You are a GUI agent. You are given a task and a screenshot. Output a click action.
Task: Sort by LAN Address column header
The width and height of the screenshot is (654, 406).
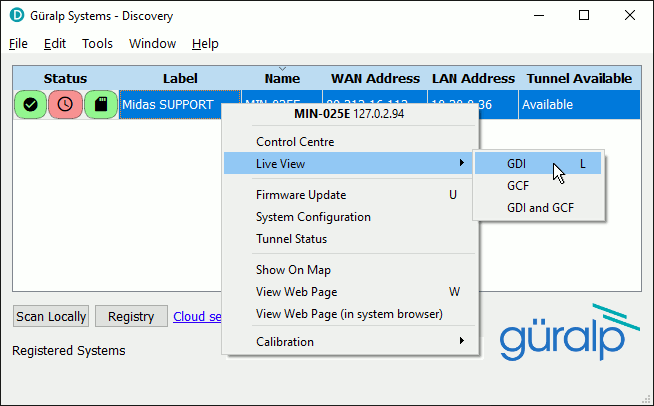coord(473,78)
